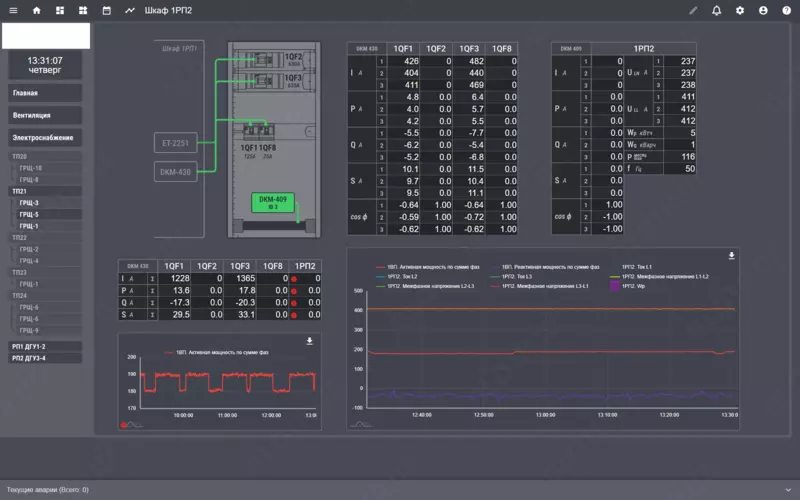800x500 pixels.
Task: Open ГРЩ-2 under ТП22
Action: click(x=48, y=249)
